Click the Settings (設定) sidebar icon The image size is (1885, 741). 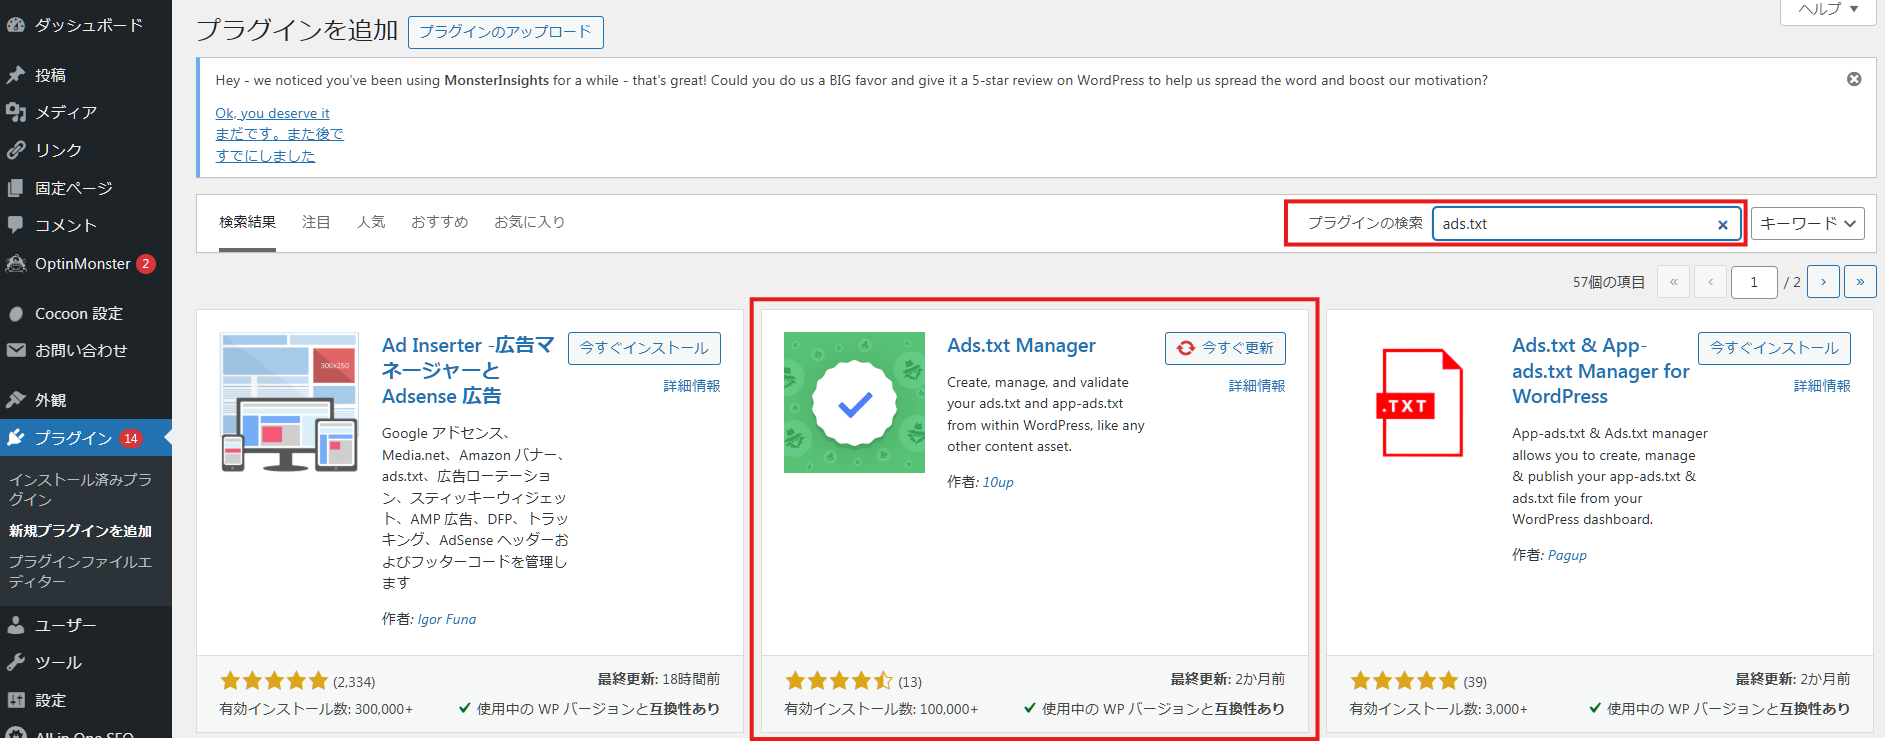[16, 700]
